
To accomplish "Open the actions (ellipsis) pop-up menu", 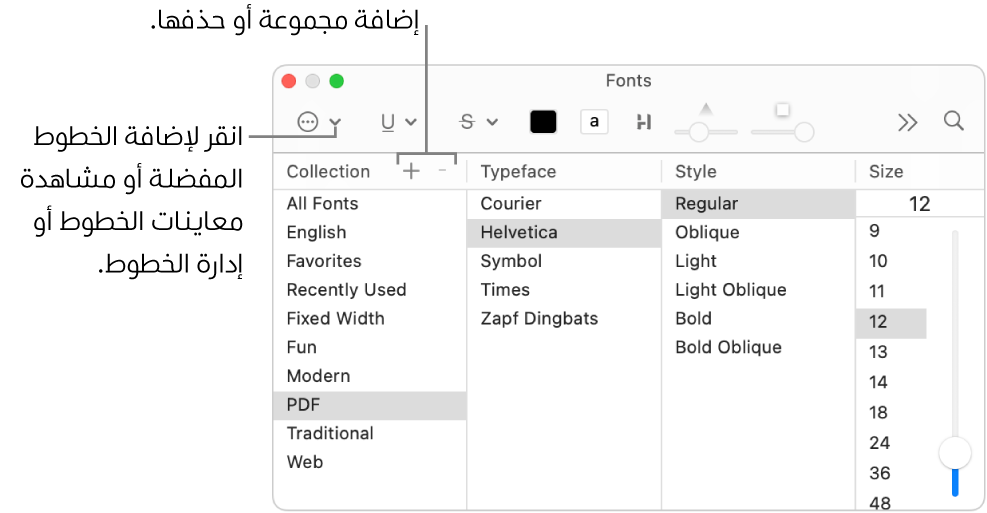I will pos(318,122).
